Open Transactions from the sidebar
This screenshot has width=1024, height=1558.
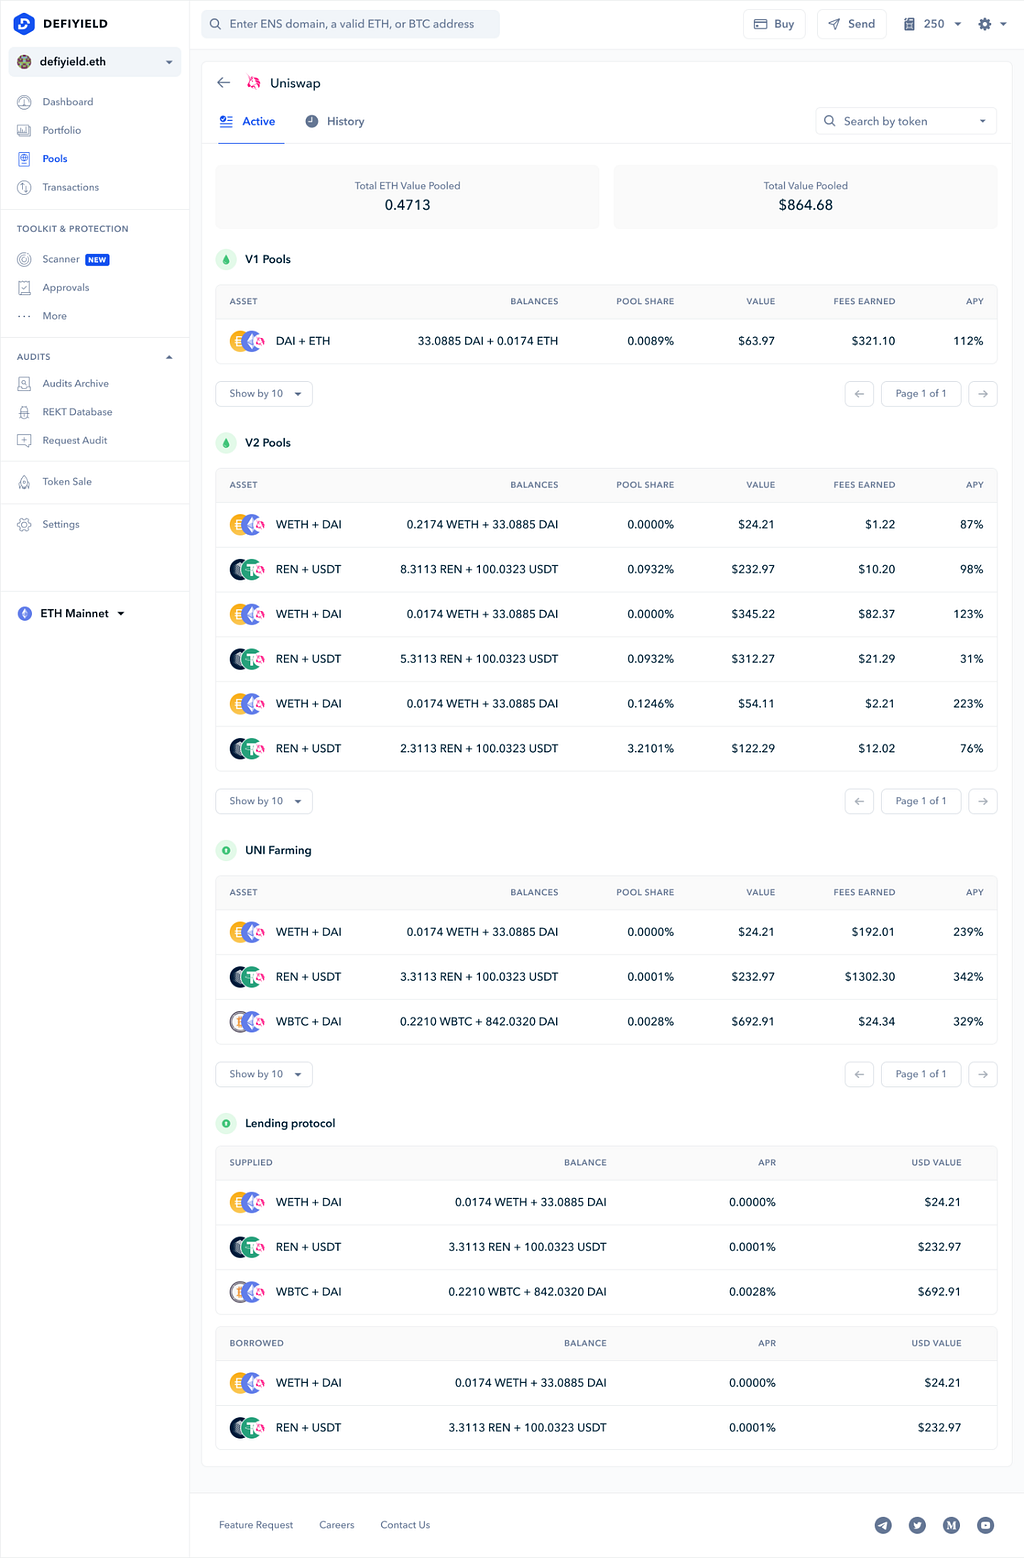71,187
